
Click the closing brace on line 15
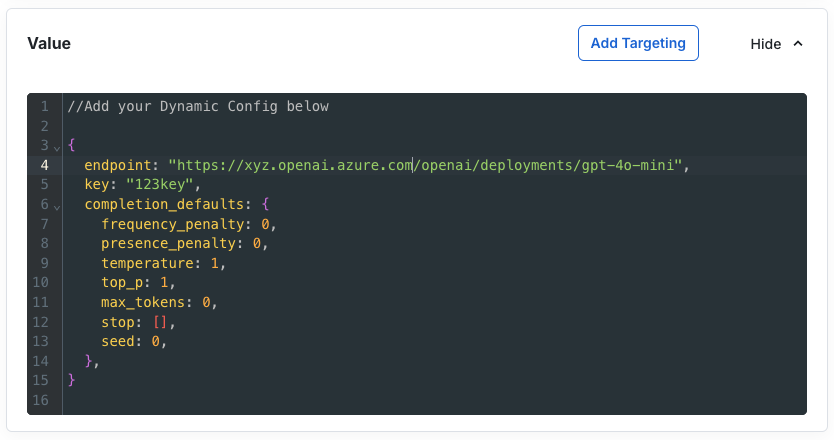(x=71, y=380)
